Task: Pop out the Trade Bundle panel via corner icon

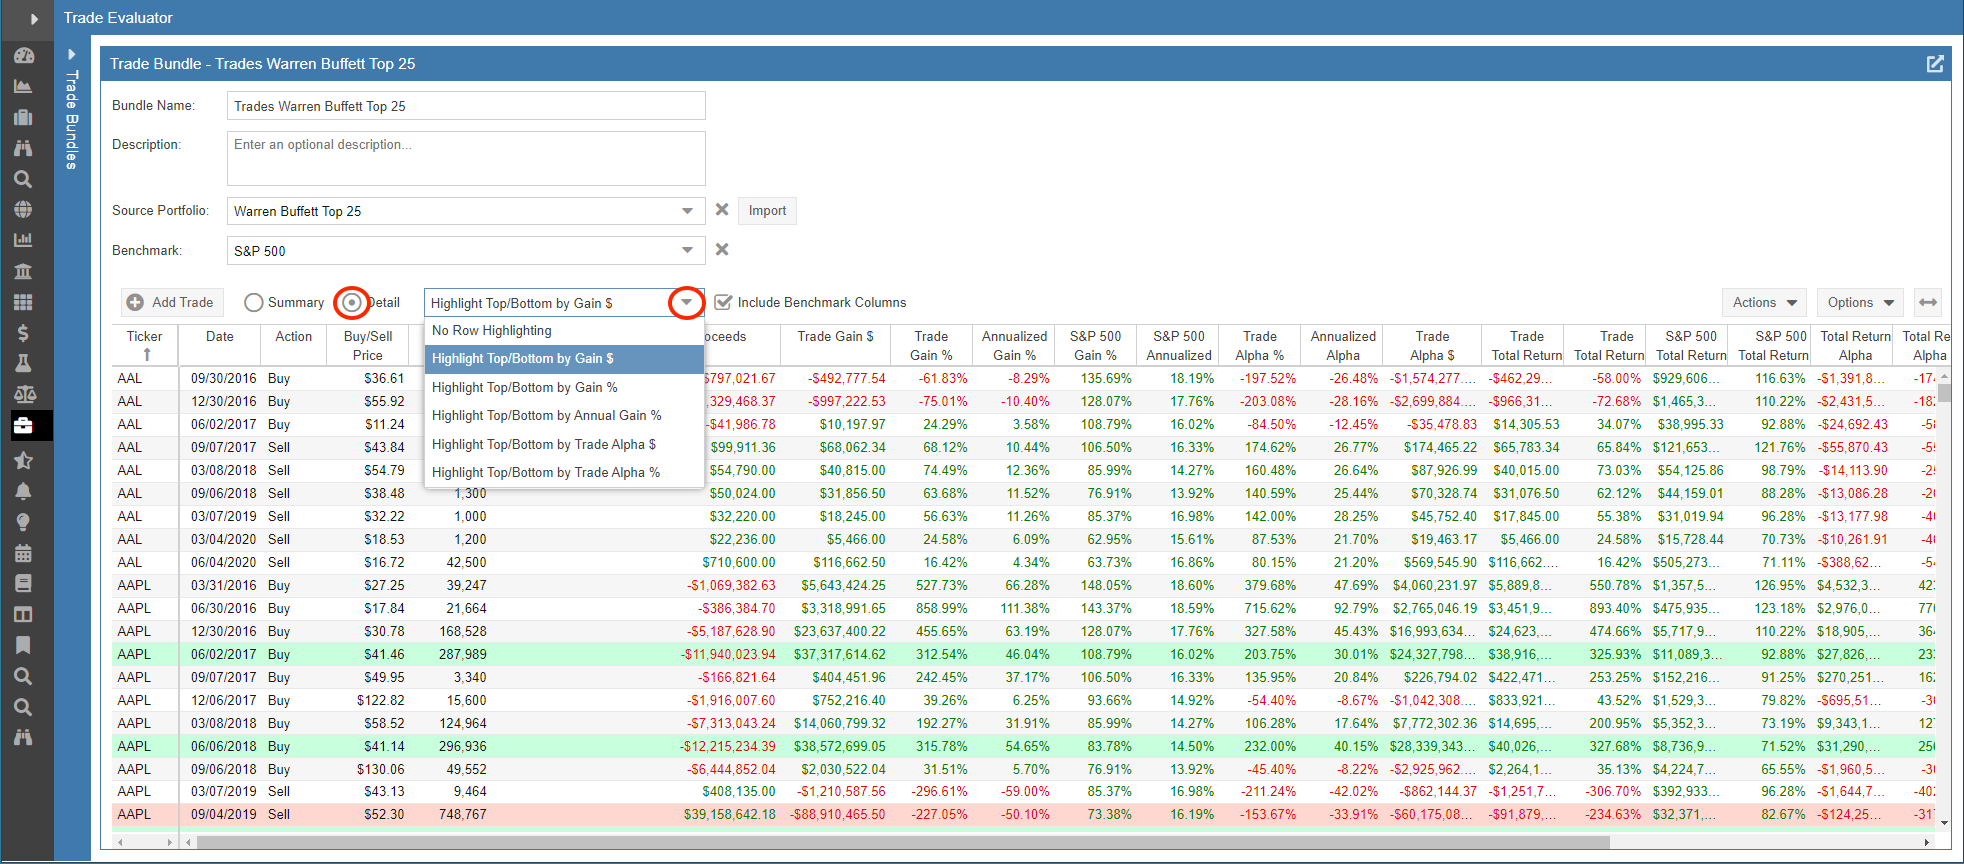Action: tap(1935, 64)
